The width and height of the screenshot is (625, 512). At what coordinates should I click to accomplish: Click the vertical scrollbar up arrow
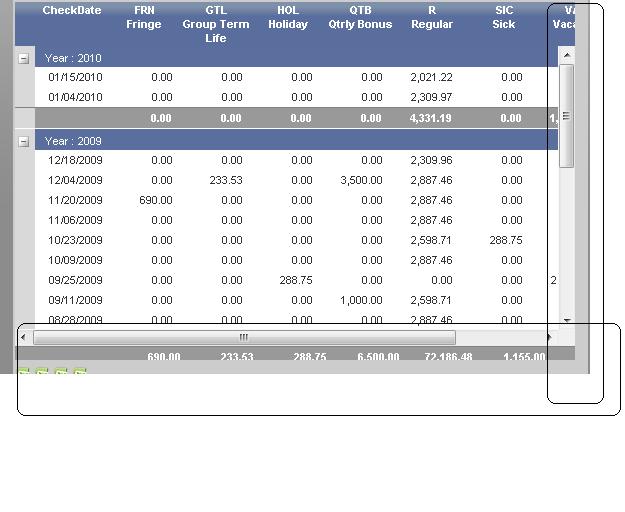click(567, 55)
